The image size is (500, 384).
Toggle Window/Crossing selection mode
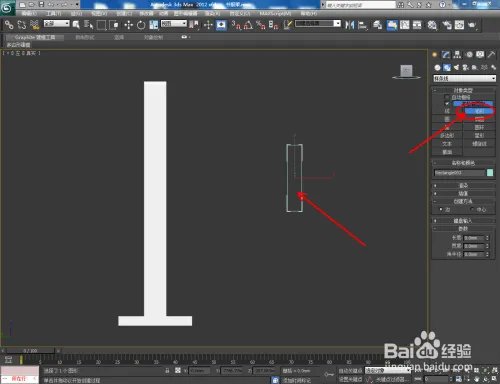(114, 25)
